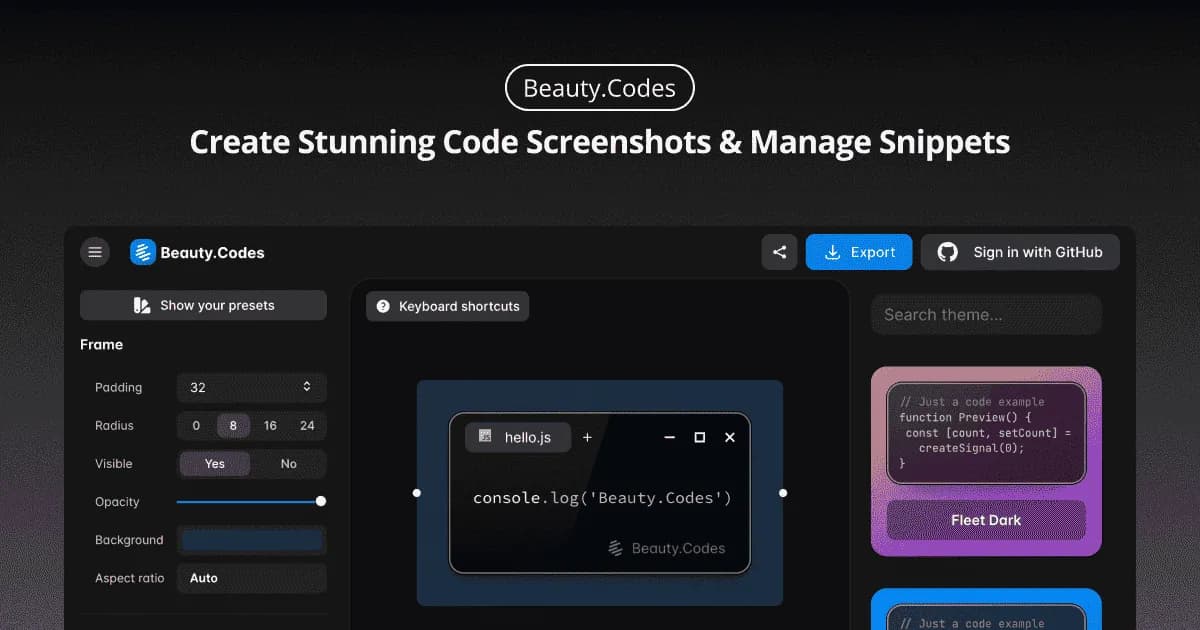Screen dimensions: 1200x630
Task: Open the share options icon
Action: pyautogui.click(x=780, y=252)
